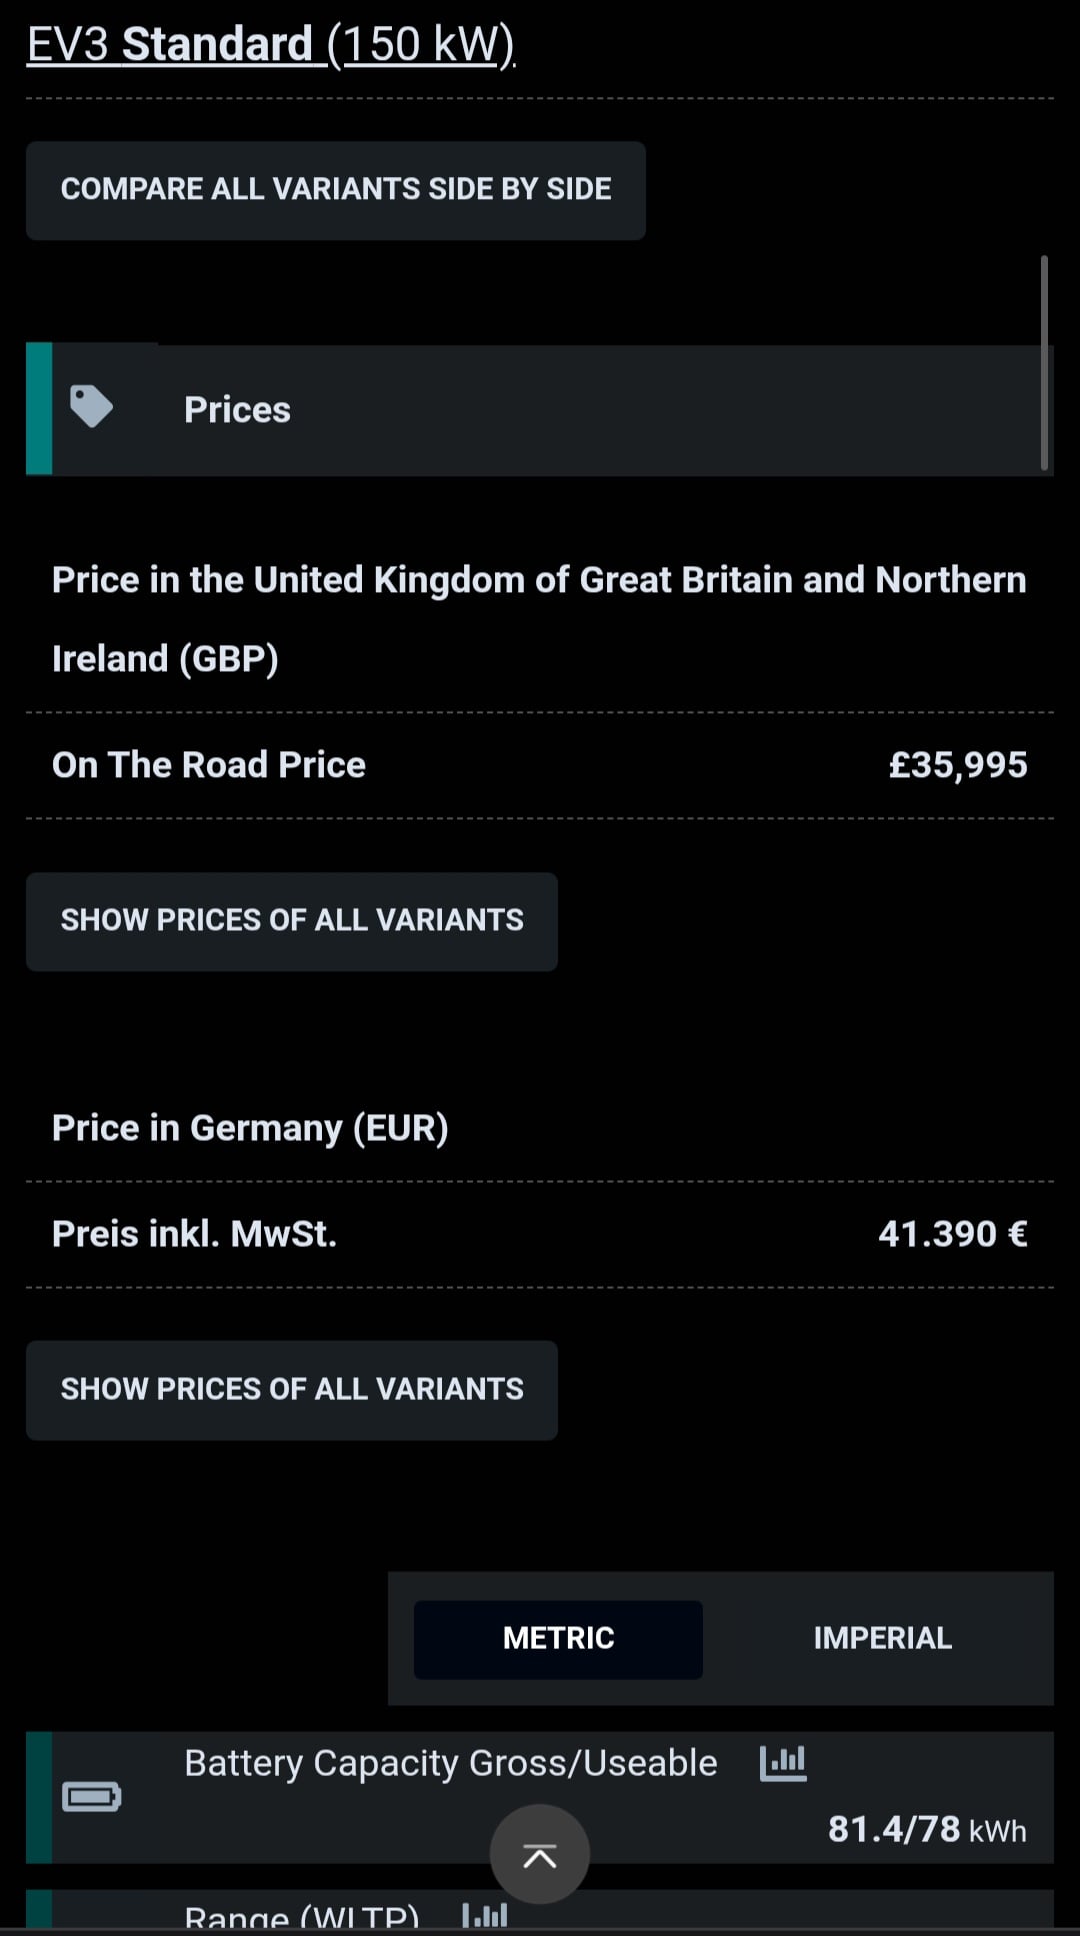Show prices of all variants for the UK
The width and height of the screenshot is (1080, 1936).
pyautogui.click(x=292, y=921)
